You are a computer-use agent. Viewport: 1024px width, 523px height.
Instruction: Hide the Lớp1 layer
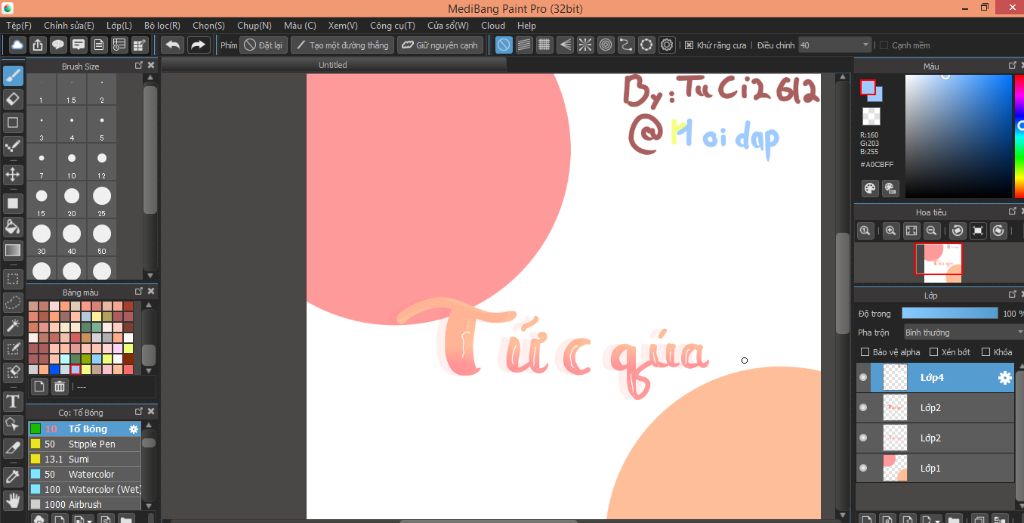pyautogui.click(x=863, y=468)
